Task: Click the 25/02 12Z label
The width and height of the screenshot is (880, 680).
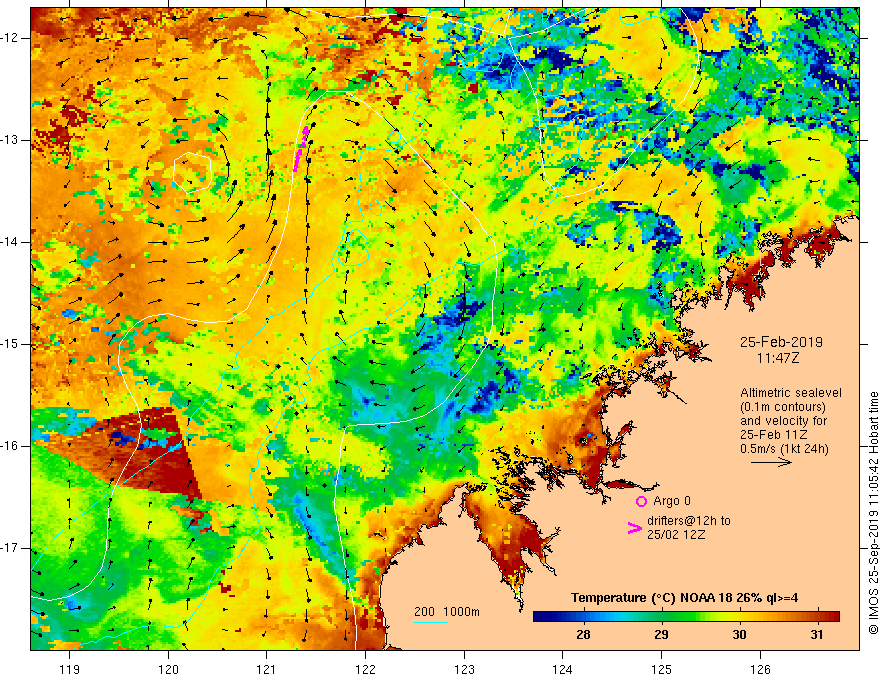Action: click(x=676, y=535)
